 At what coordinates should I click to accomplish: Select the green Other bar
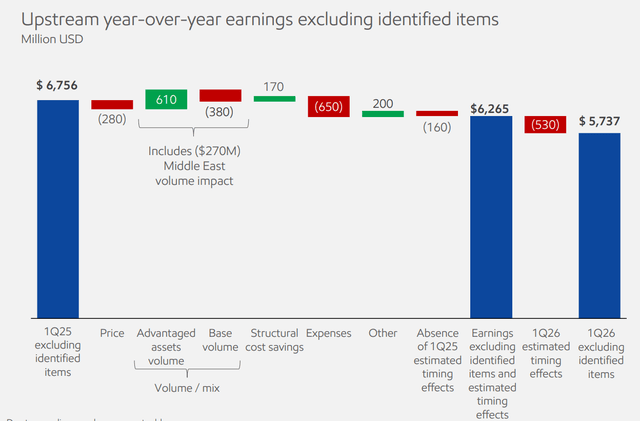pos(383,114)
